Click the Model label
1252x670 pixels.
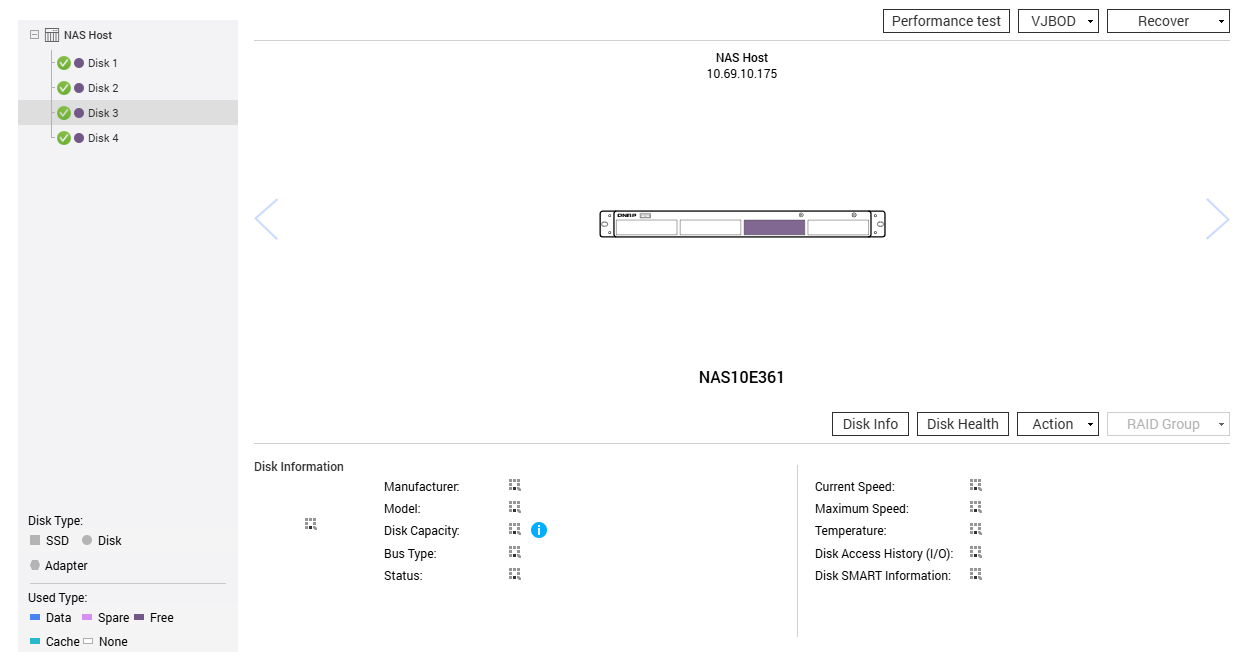click(402, 509)
